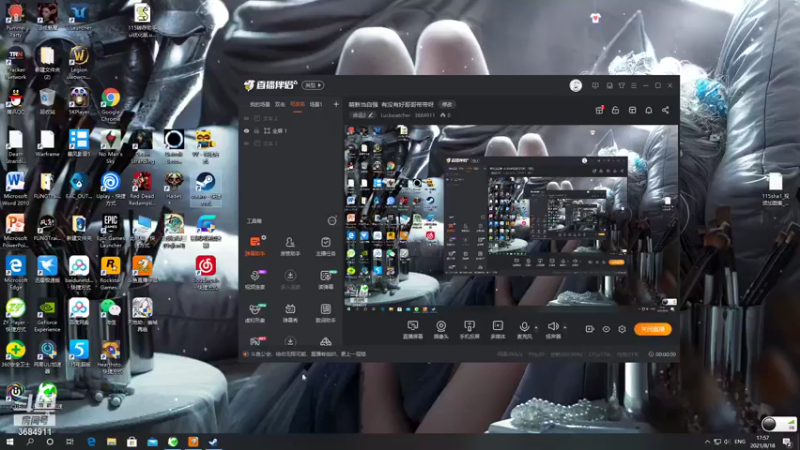Open the room manager assistant tool
Screen dimensions: 800x450
290,245
